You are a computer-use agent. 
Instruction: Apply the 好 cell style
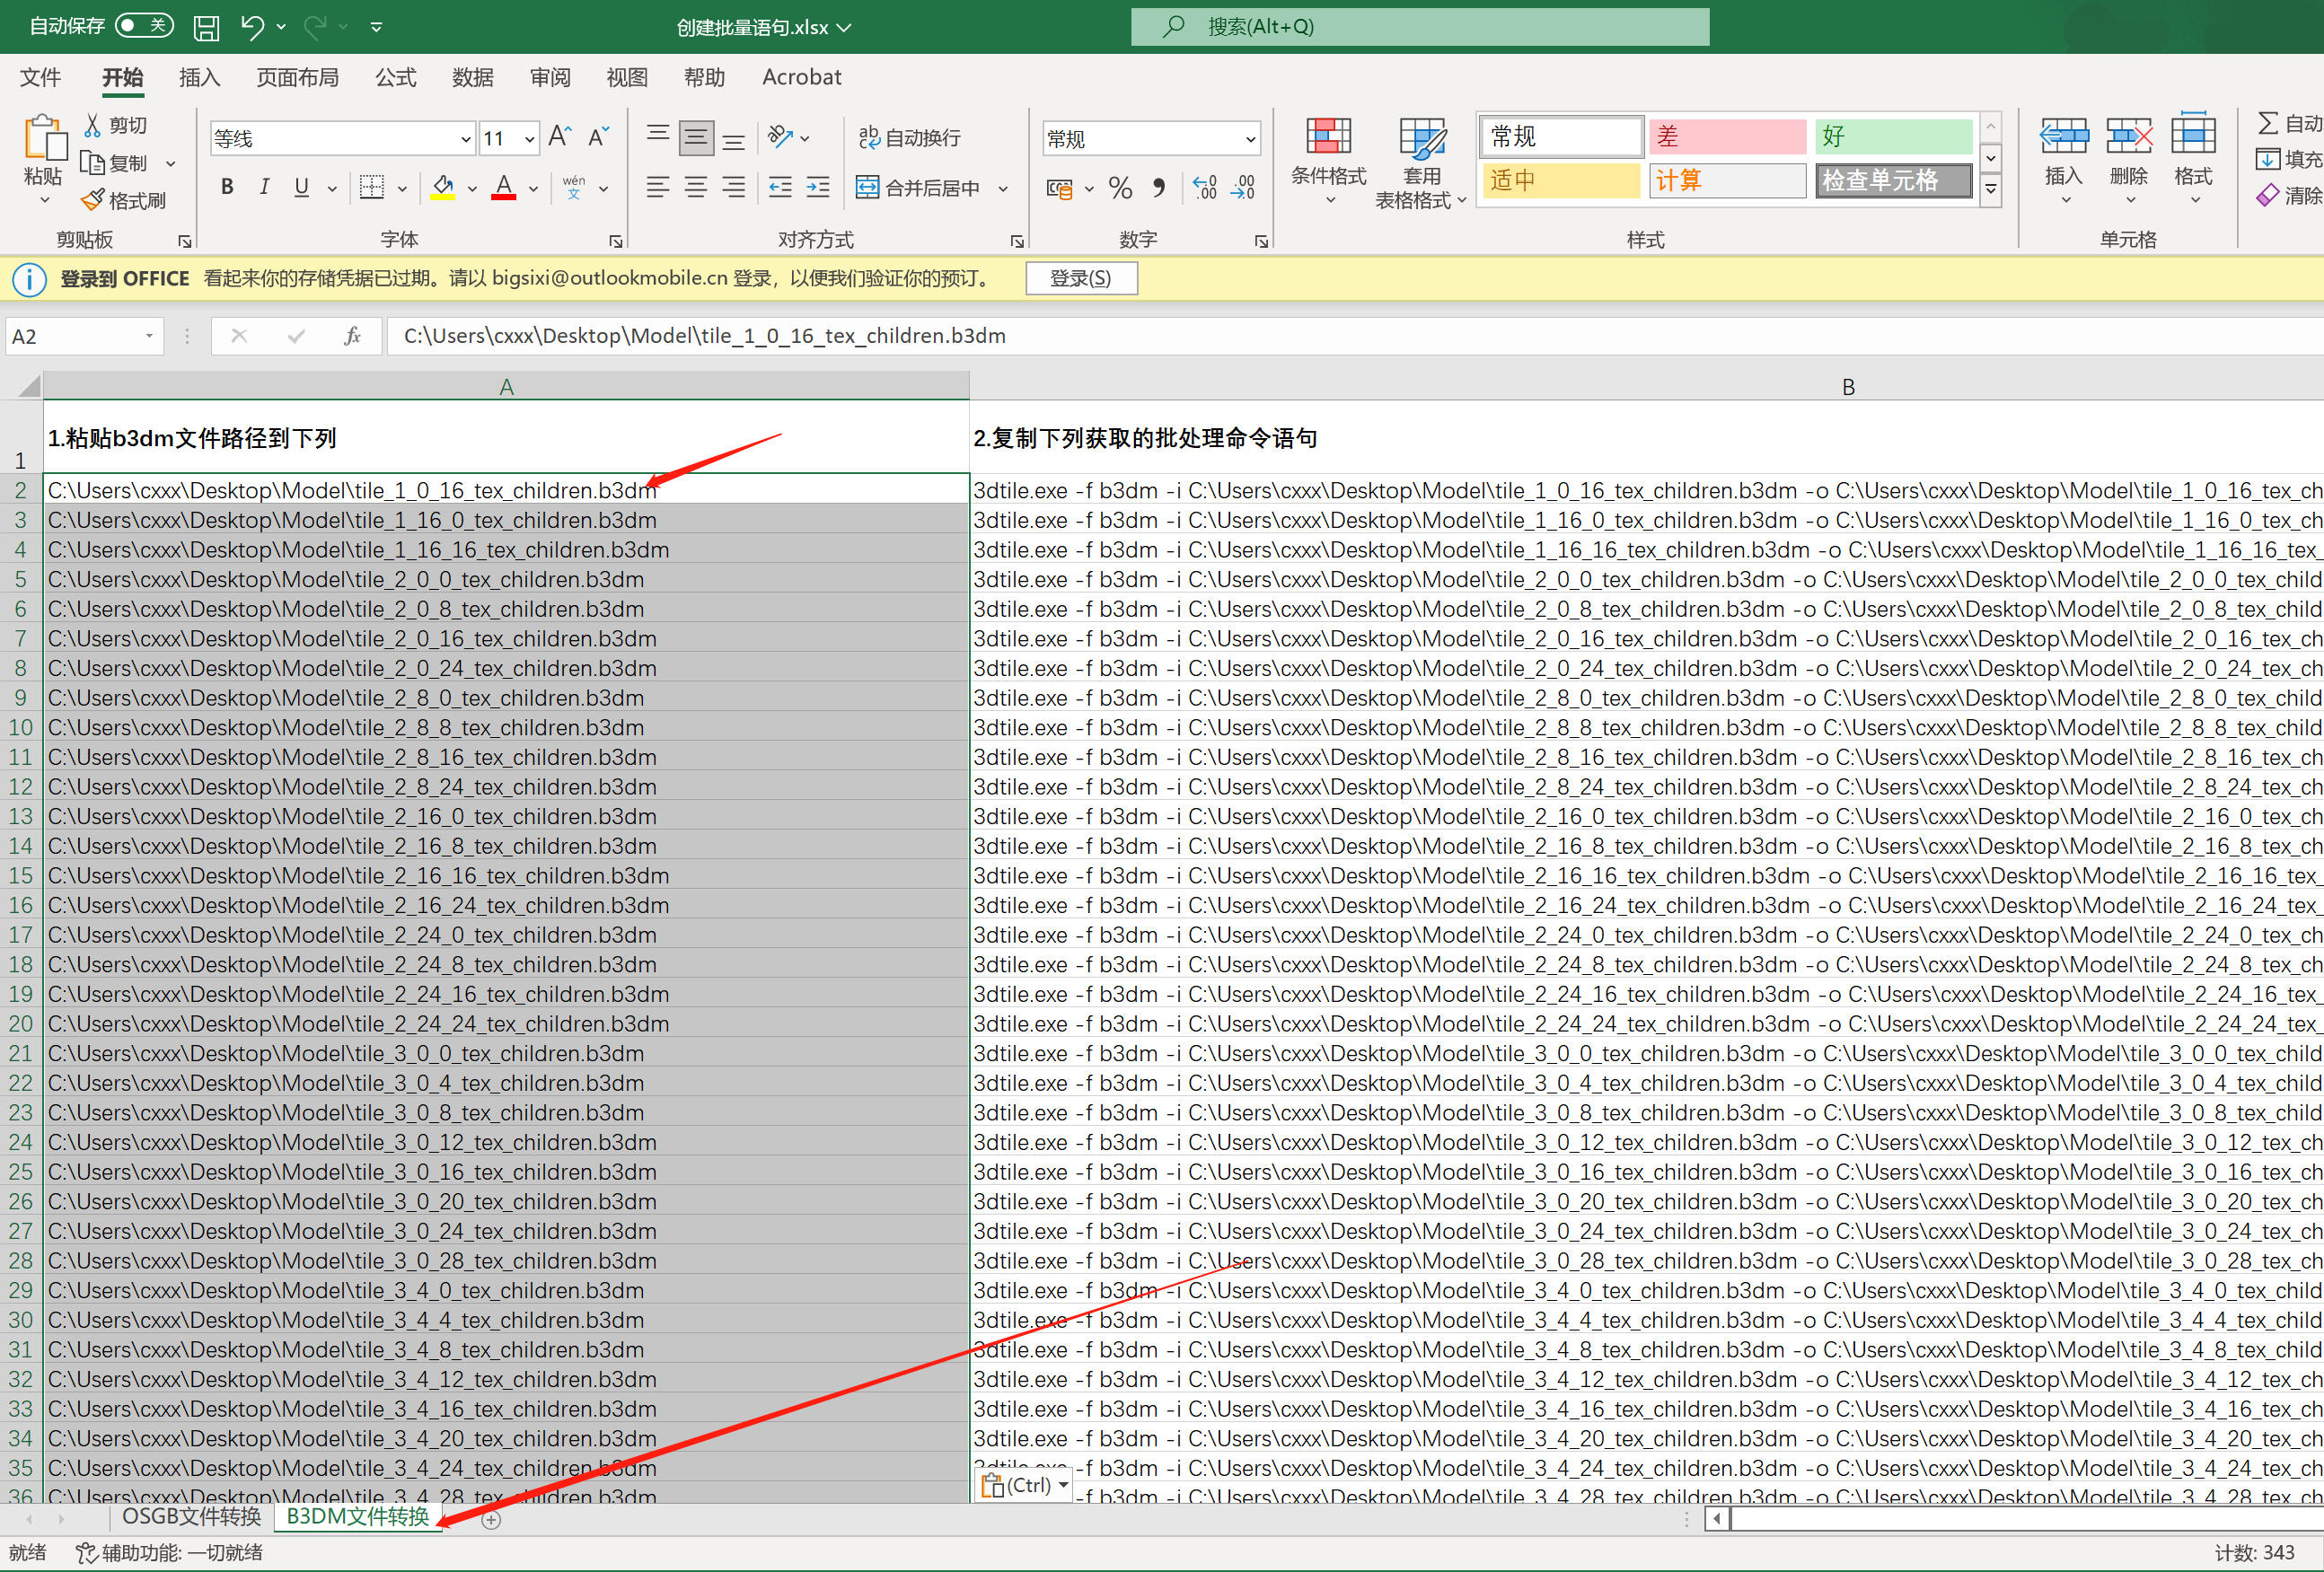[1894, 136]
